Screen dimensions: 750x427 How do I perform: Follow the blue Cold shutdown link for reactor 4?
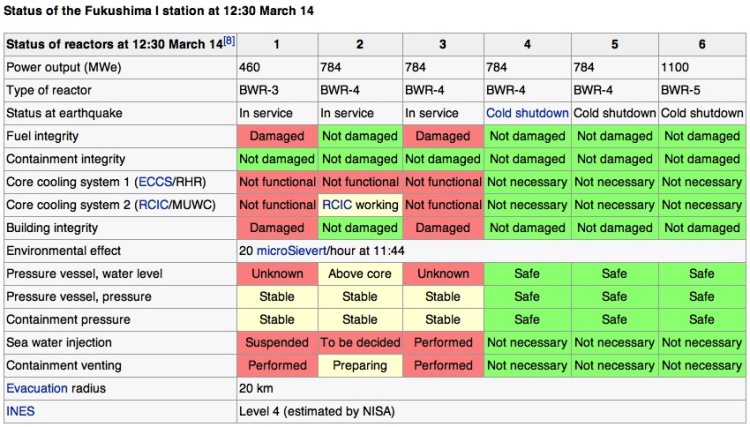click(x=527, y=113)
